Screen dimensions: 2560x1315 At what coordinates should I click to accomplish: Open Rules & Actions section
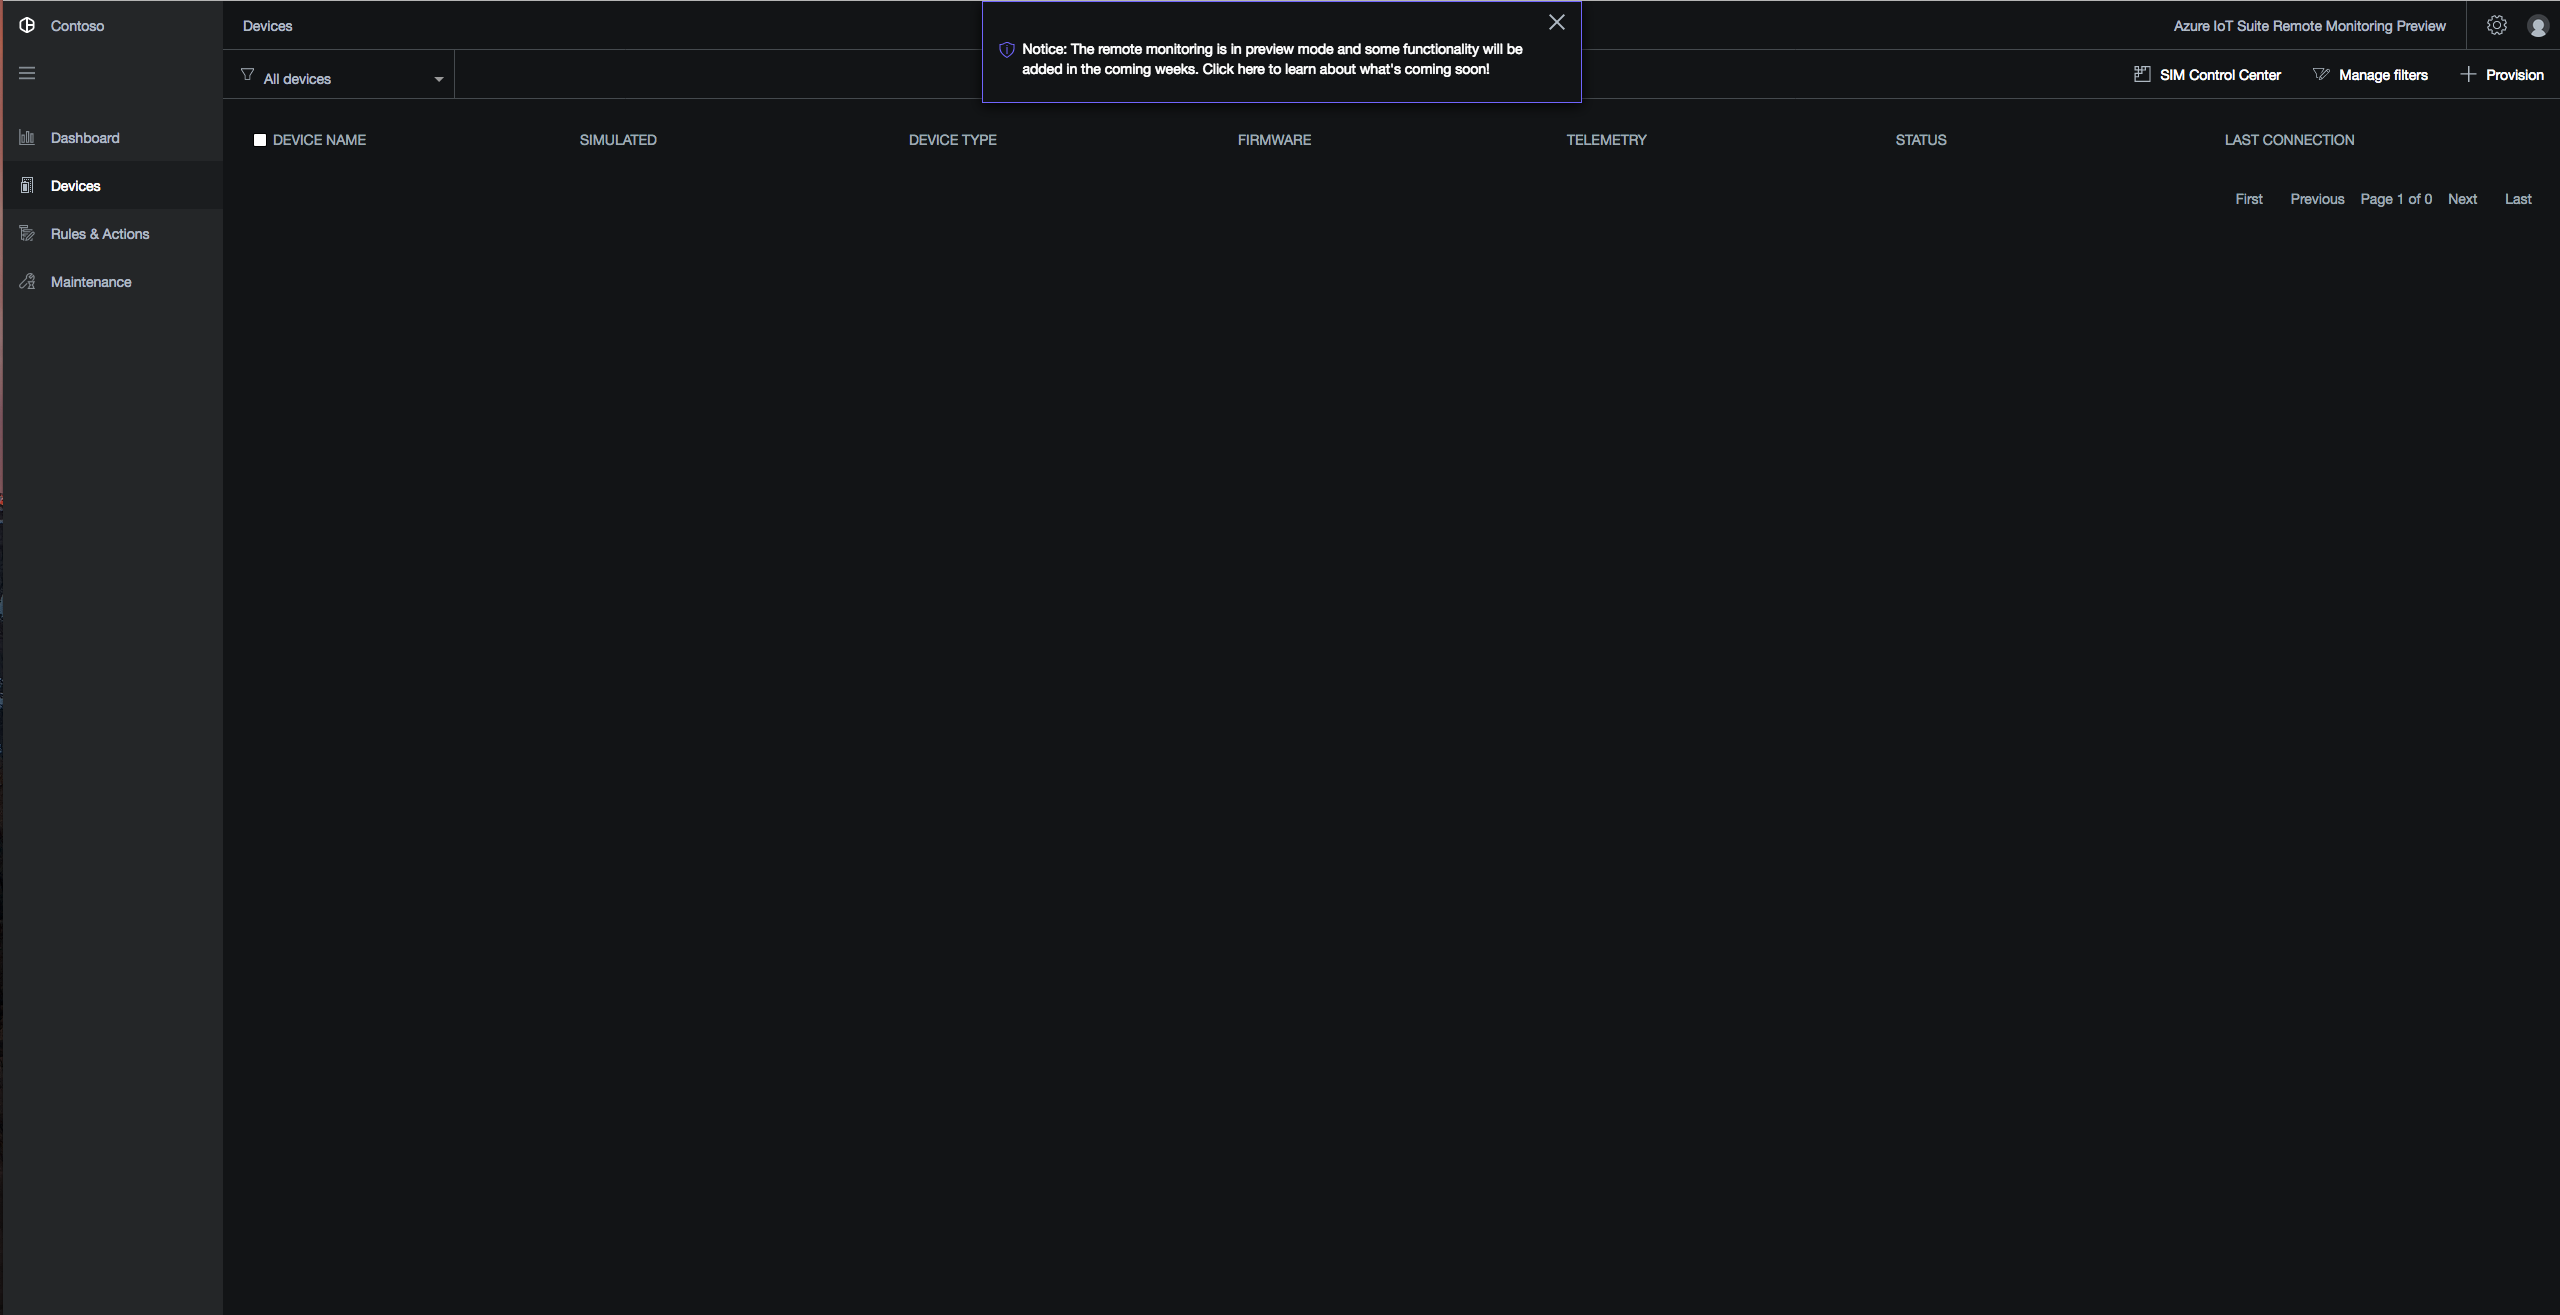pos(98,233)
